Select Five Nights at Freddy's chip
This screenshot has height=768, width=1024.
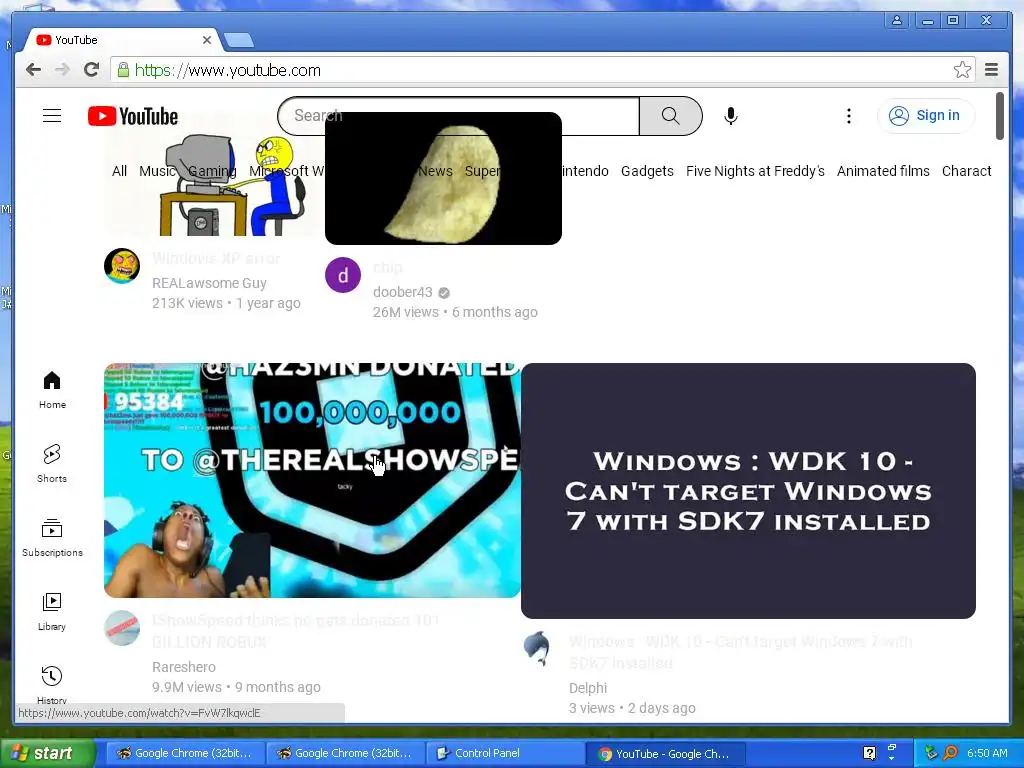point(755,171)
